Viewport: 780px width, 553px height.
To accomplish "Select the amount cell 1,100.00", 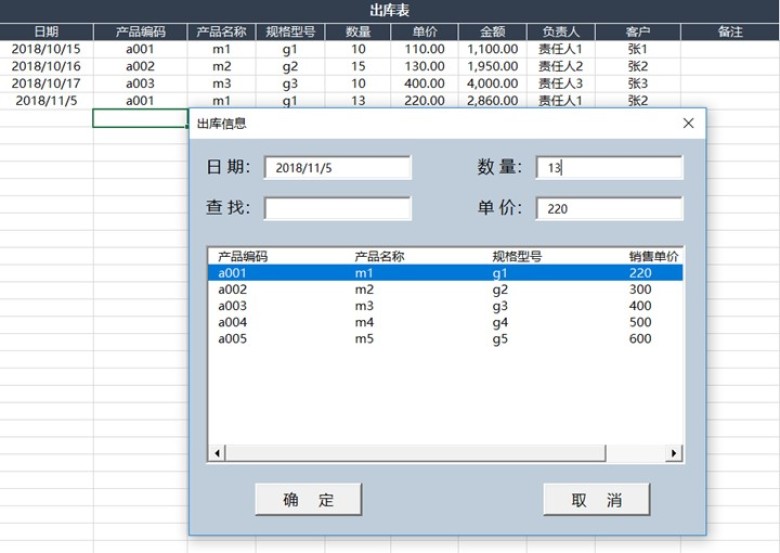I will (x=492, y=49).
